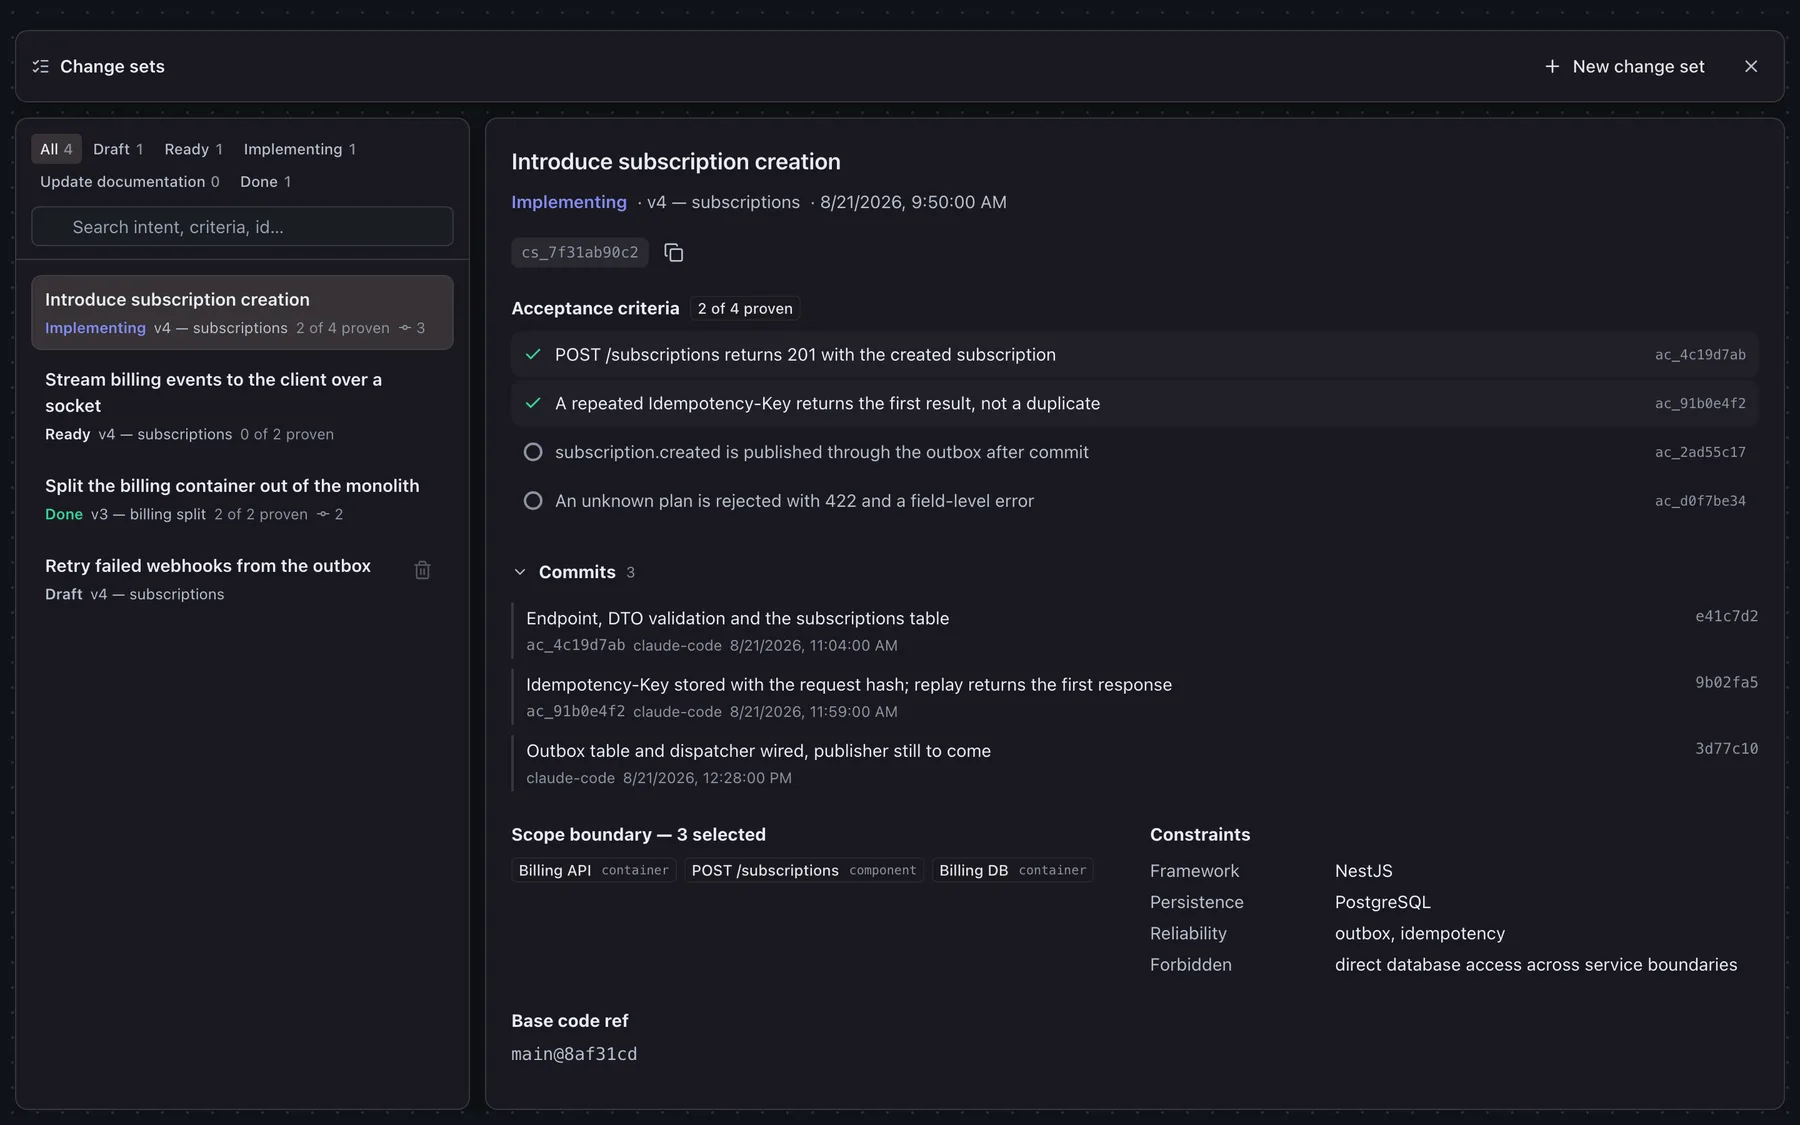1800x1125 pixels.
Task: Mark subscription.created outbox criterion as proven
Action: [x=533, y=452]
